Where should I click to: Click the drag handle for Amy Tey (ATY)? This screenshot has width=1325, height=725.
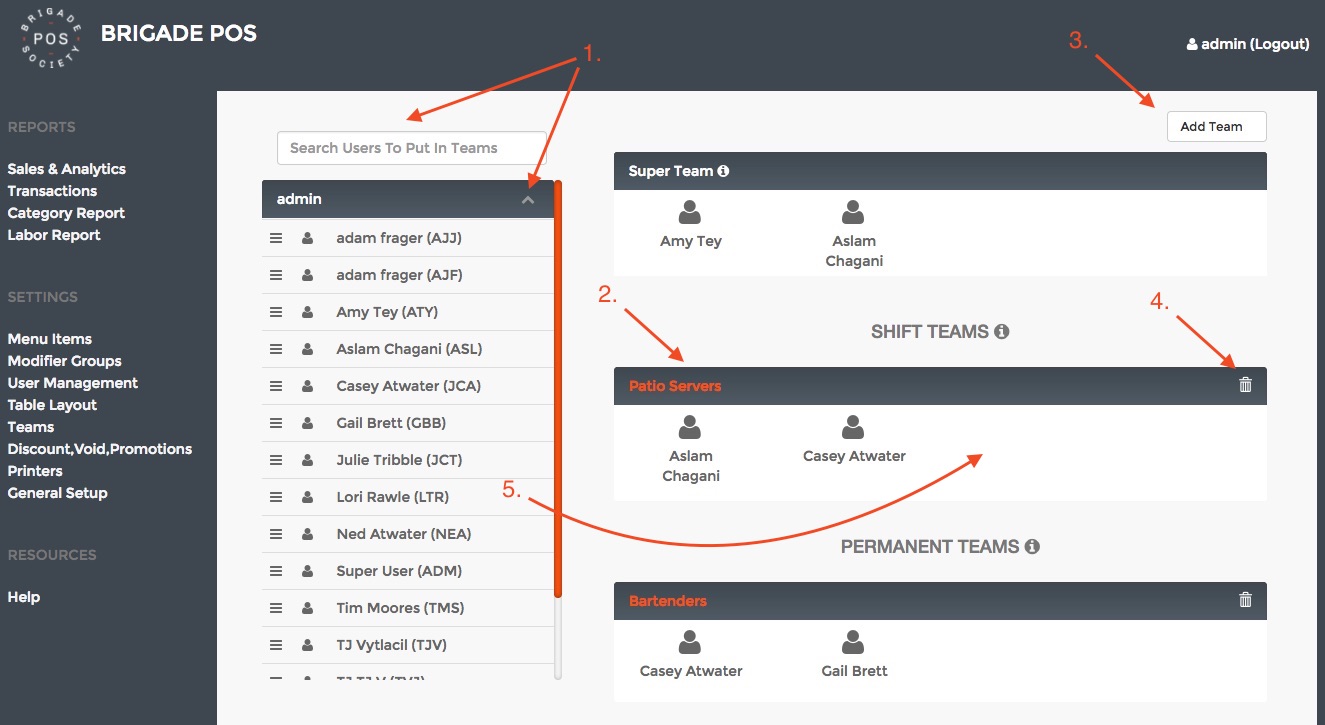(276, 312)
